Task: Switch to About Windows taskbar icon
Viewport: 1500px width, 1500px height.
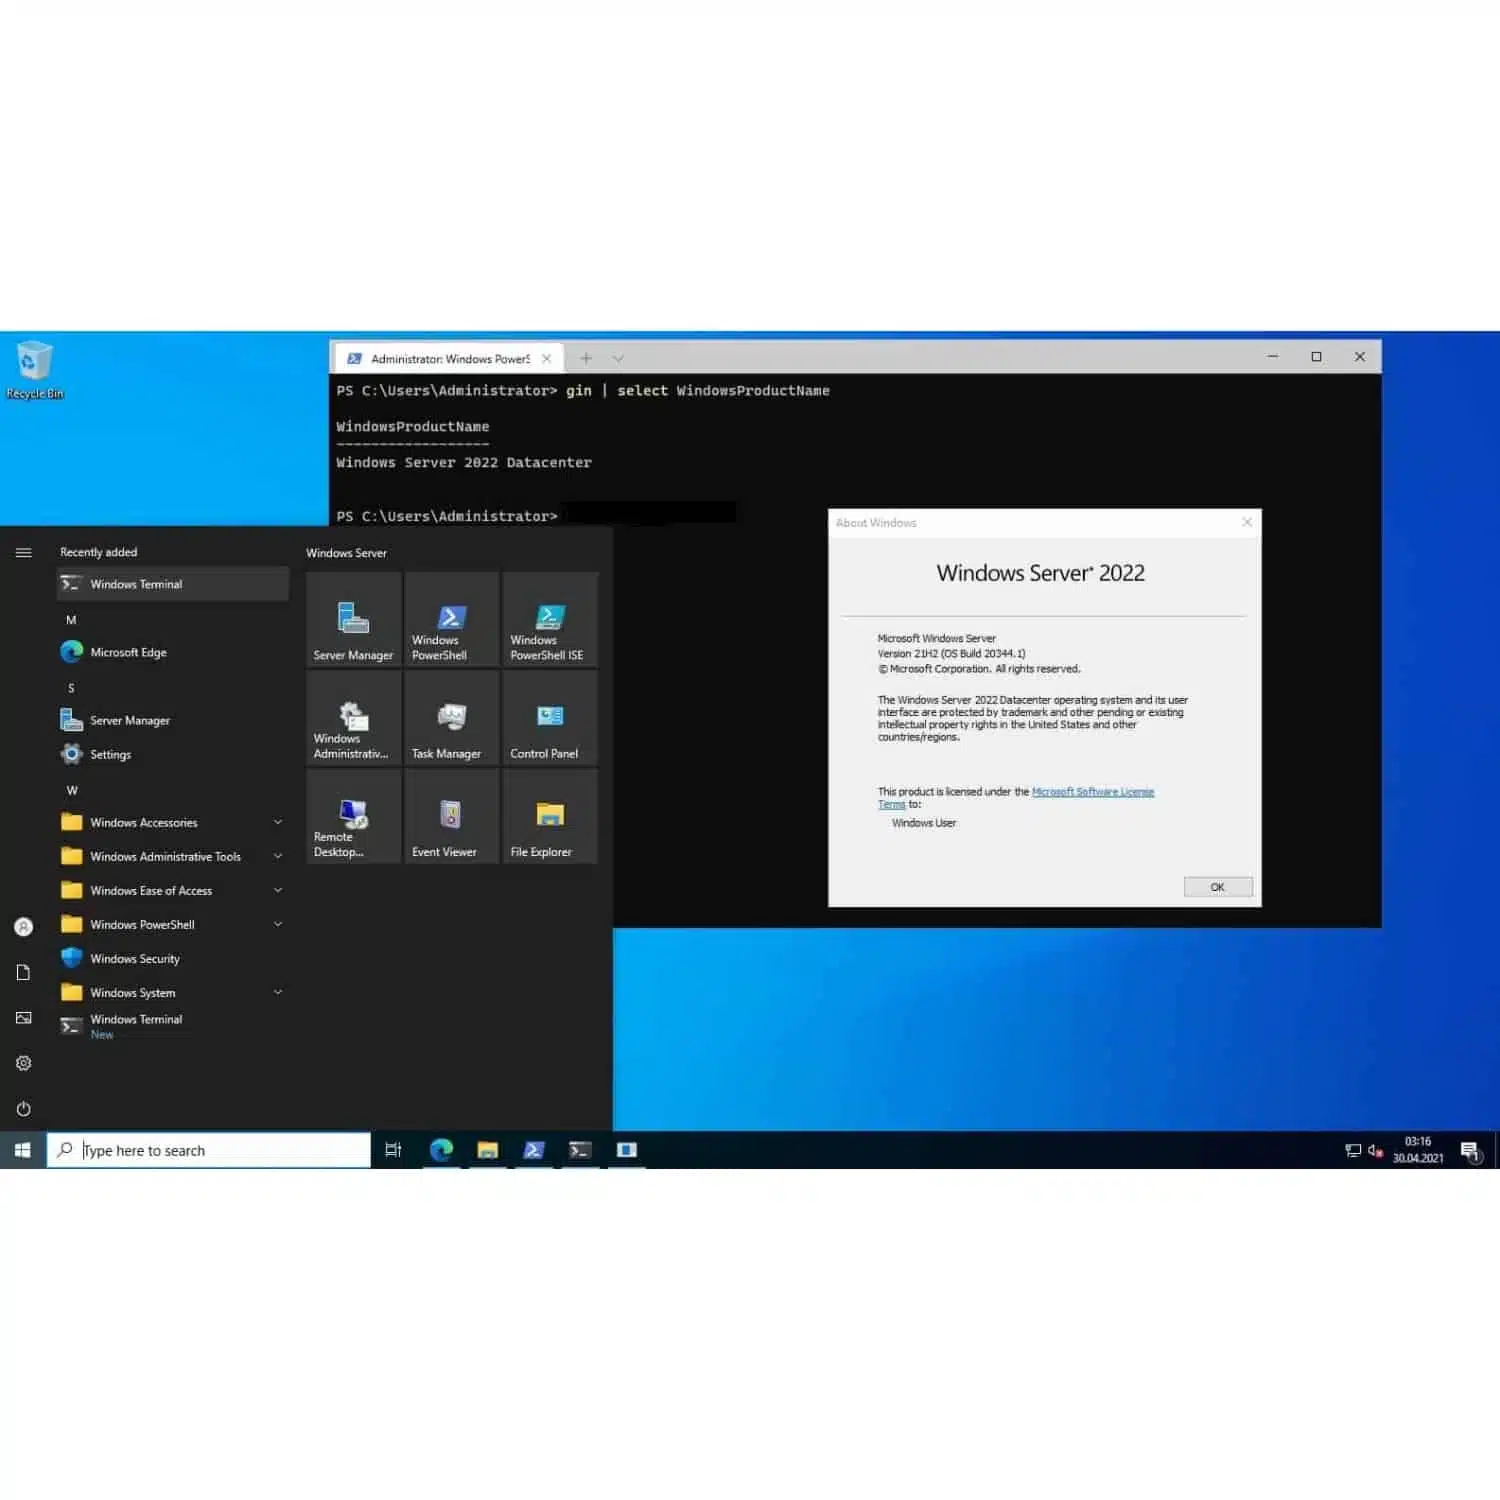Action: pos(627,1150)
